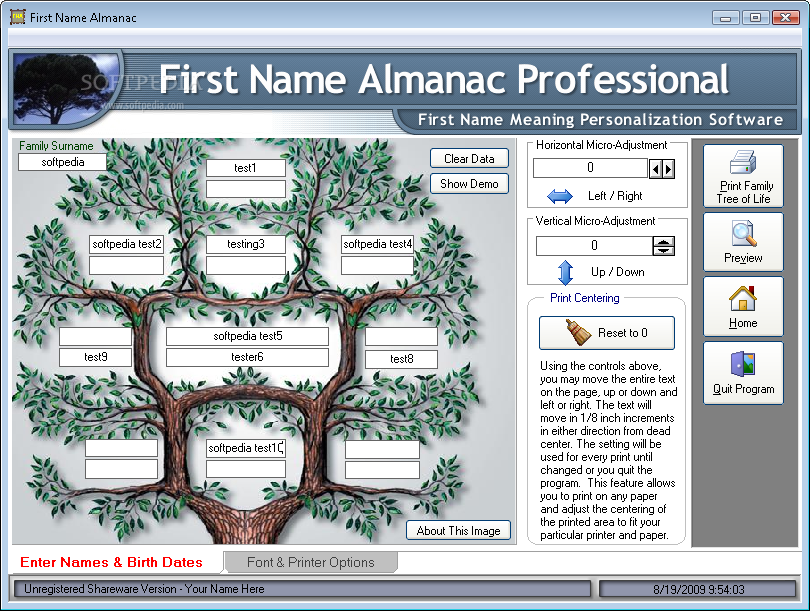Click the Quit Program button label
The height and width of the screenshot is (611, 810).
pyautogui.click(x=743, y=389)
